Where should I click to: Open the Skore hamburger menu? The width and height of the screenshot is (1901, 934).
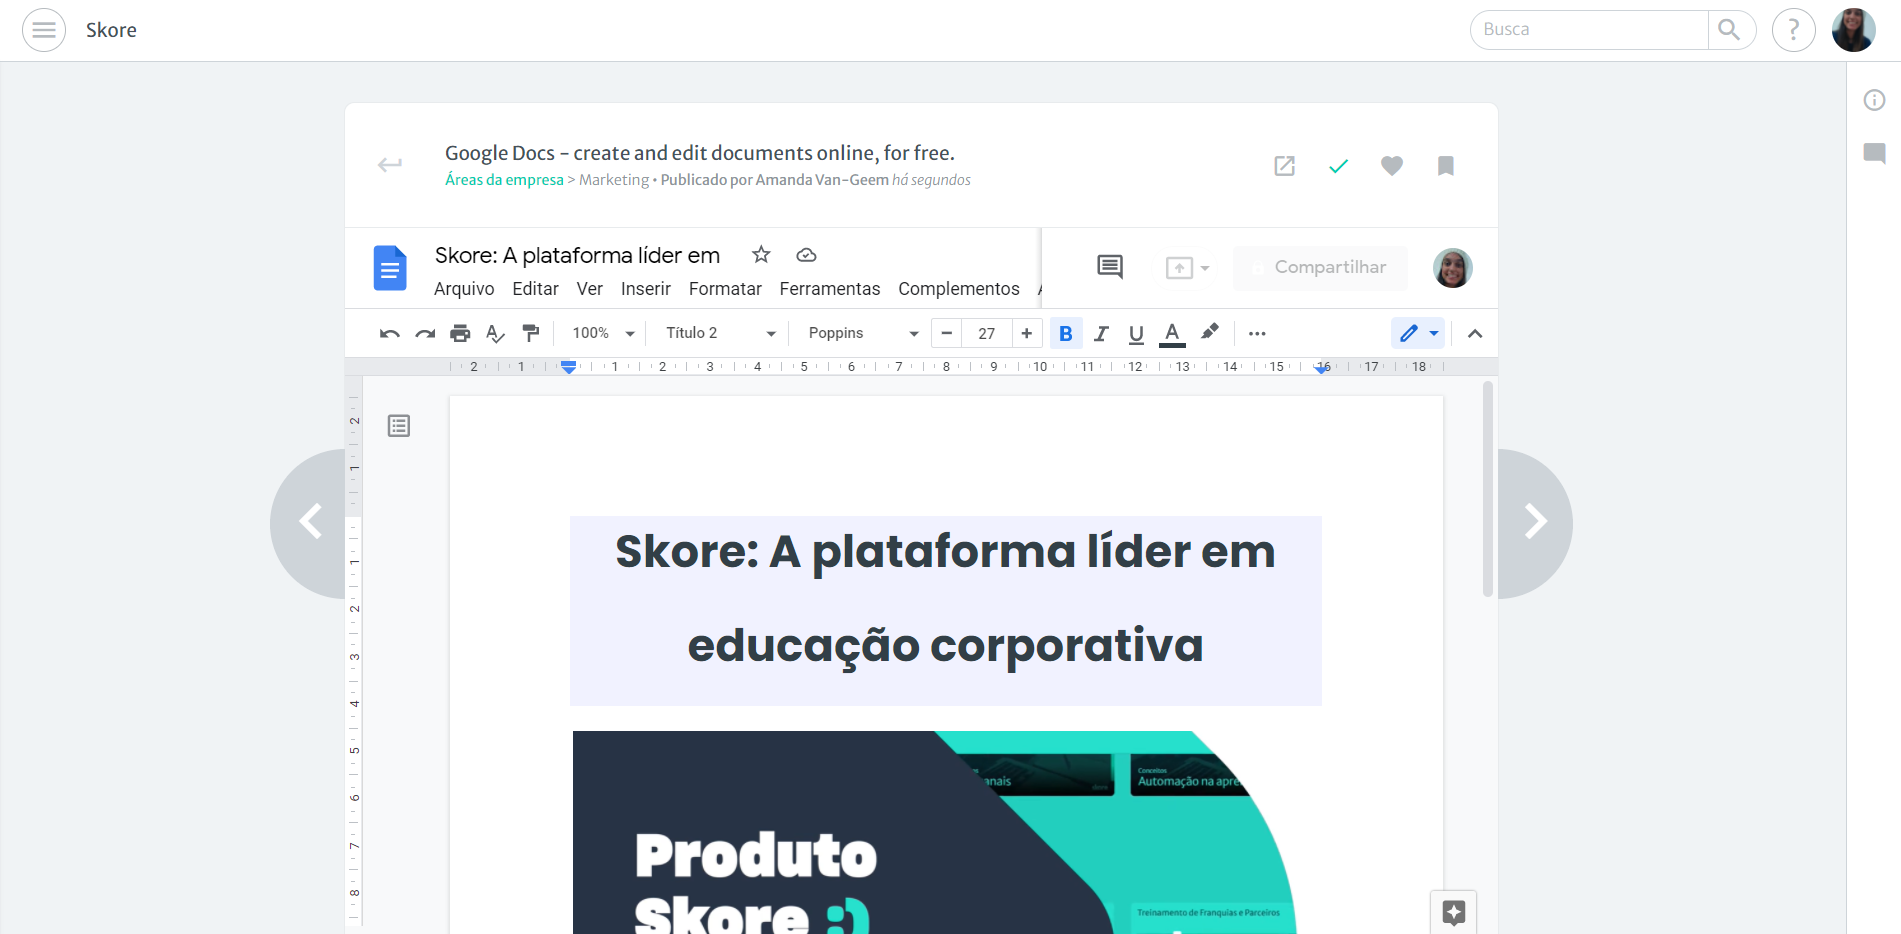[44, 30]
